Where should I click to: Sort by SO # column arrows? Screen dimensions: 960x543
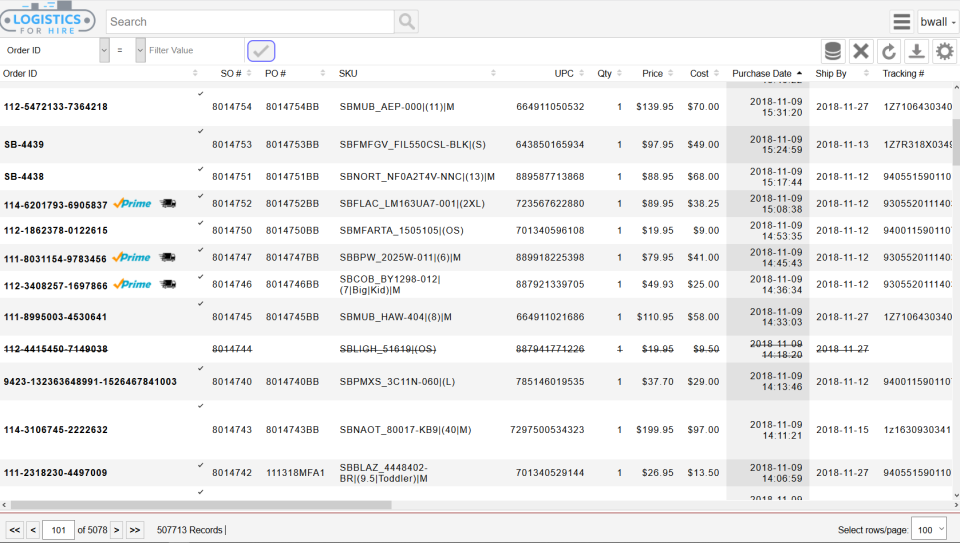pos(249,73)
